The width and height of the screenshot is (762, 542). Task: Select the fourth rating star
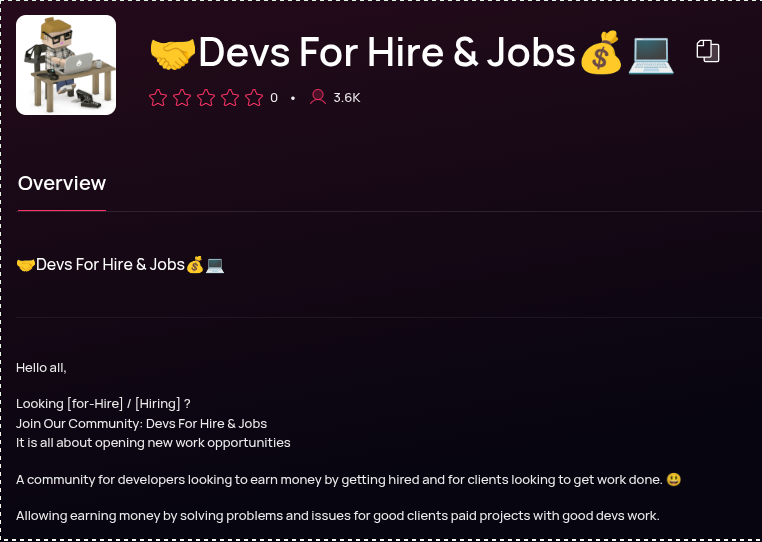pyautogui.click(x=230, y=98)
